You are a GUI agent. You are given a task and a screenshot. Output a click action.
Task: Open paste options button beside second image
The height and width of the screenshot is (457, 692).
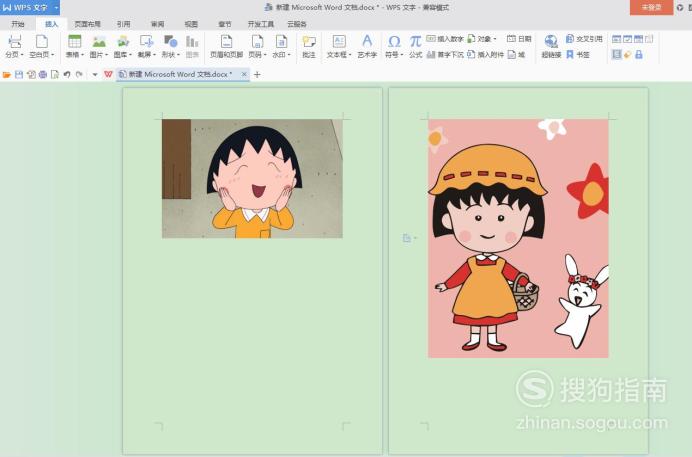point(410,238)
